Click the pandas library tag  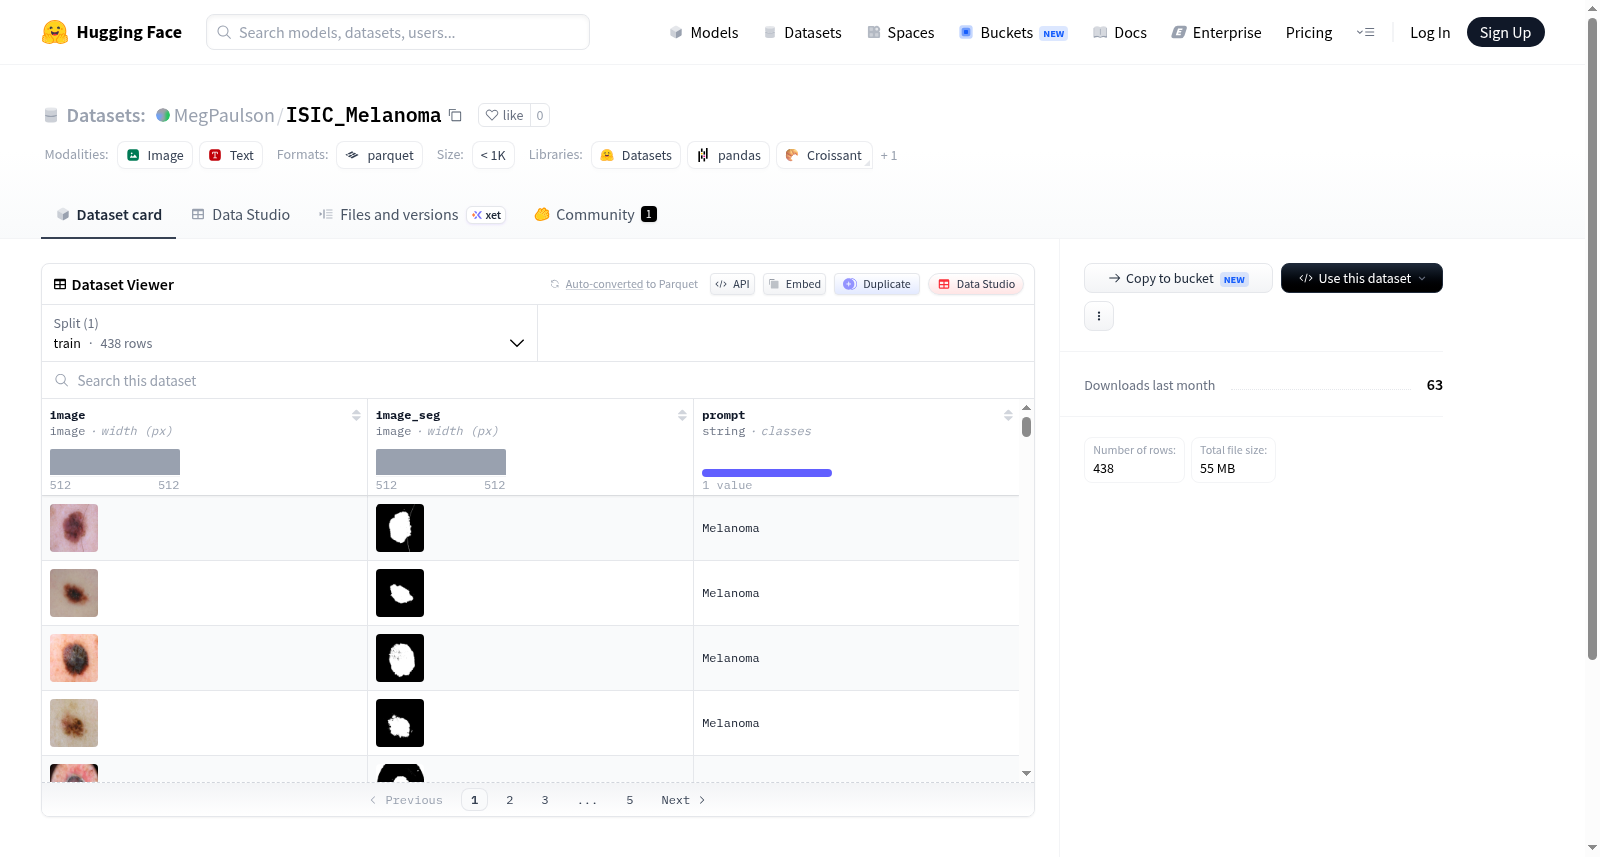[x=729, y=155]
